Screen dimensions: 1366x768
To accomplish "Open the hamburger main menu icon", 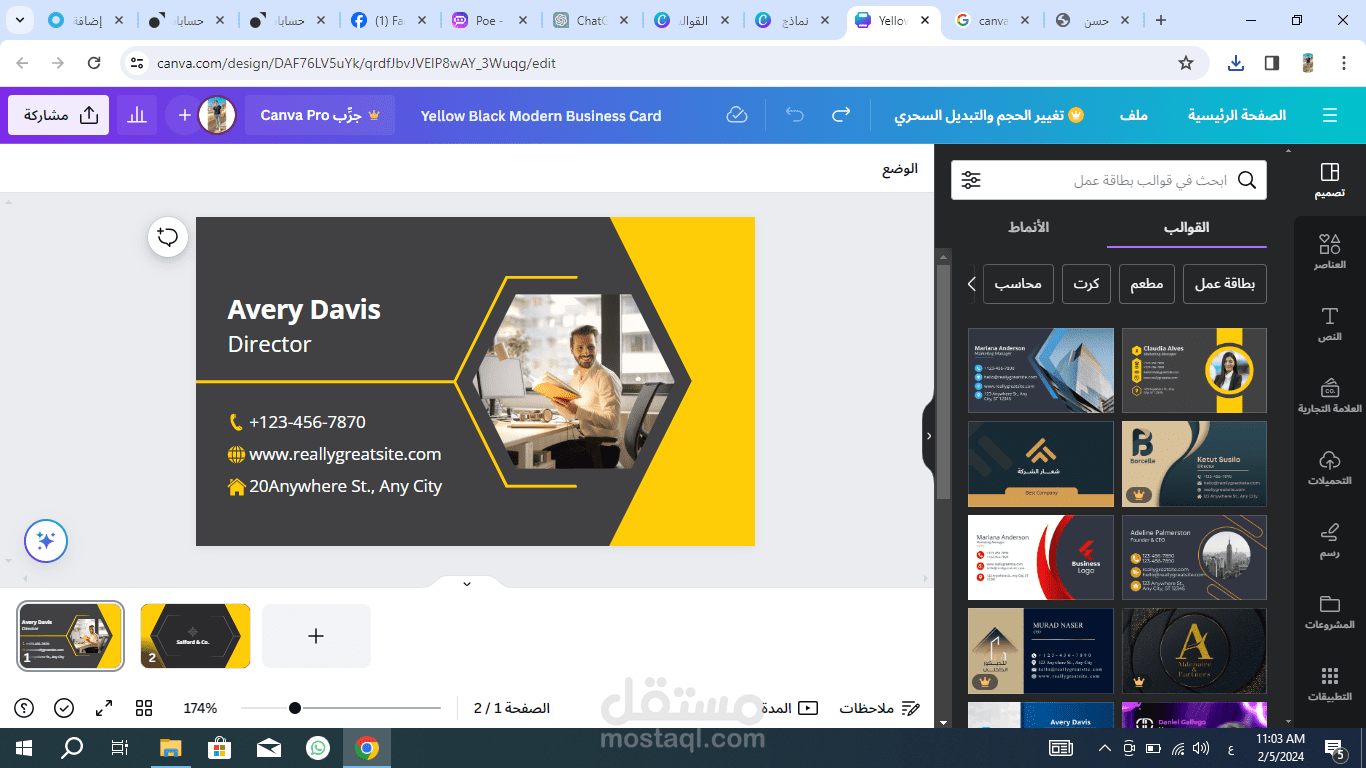I will pyautogui.click(x=1330, y=115).
